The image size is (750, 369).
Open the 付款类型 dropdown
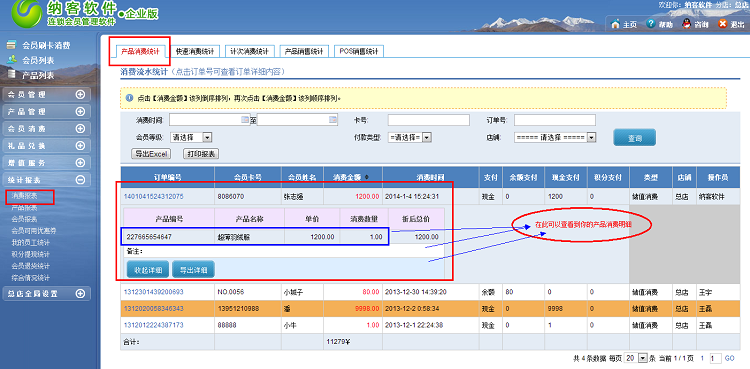pos(410,137)
